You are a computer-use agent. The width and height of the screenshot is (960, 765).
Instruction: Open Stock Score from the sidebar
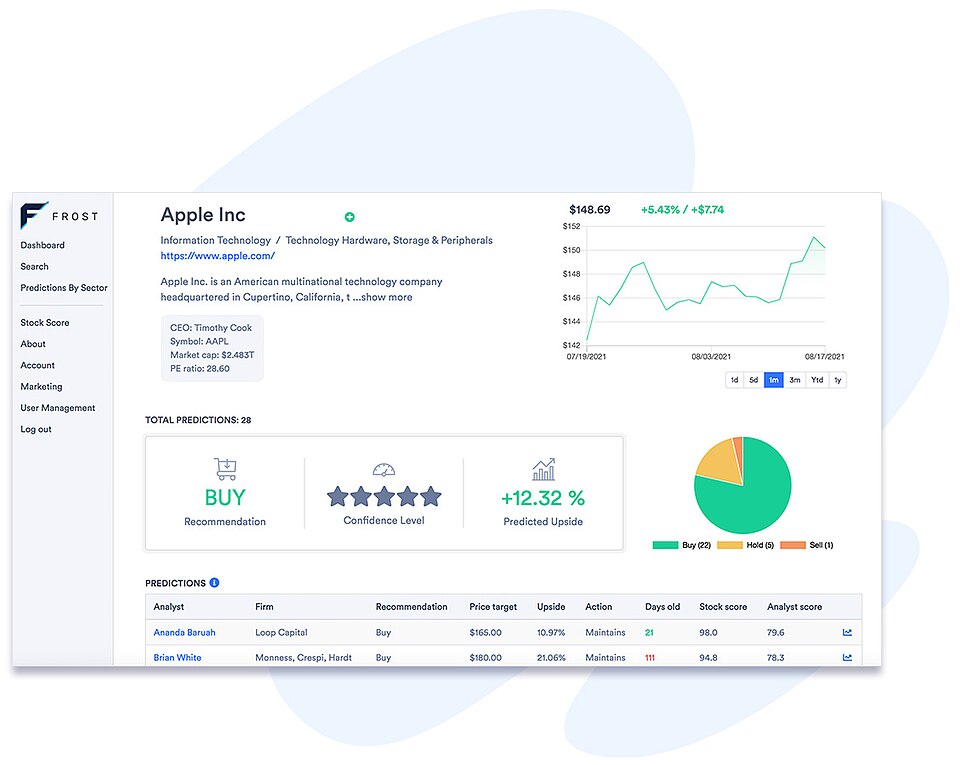pyautogui.click(x=44, y=322)
